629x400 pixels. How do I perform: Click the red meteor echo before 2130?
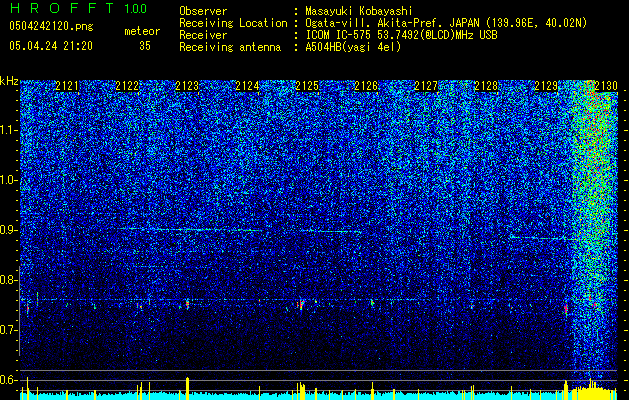(566, 308)
